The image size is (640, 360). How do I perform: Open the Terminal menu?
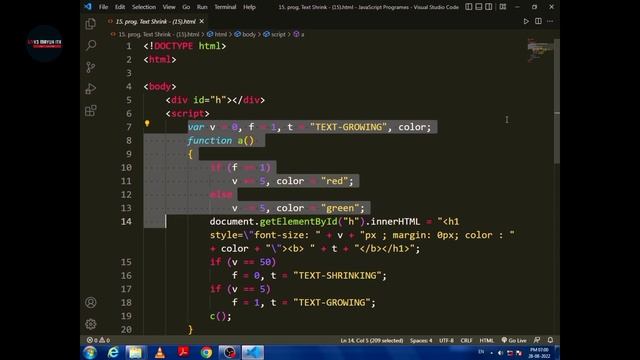[225, 7]
